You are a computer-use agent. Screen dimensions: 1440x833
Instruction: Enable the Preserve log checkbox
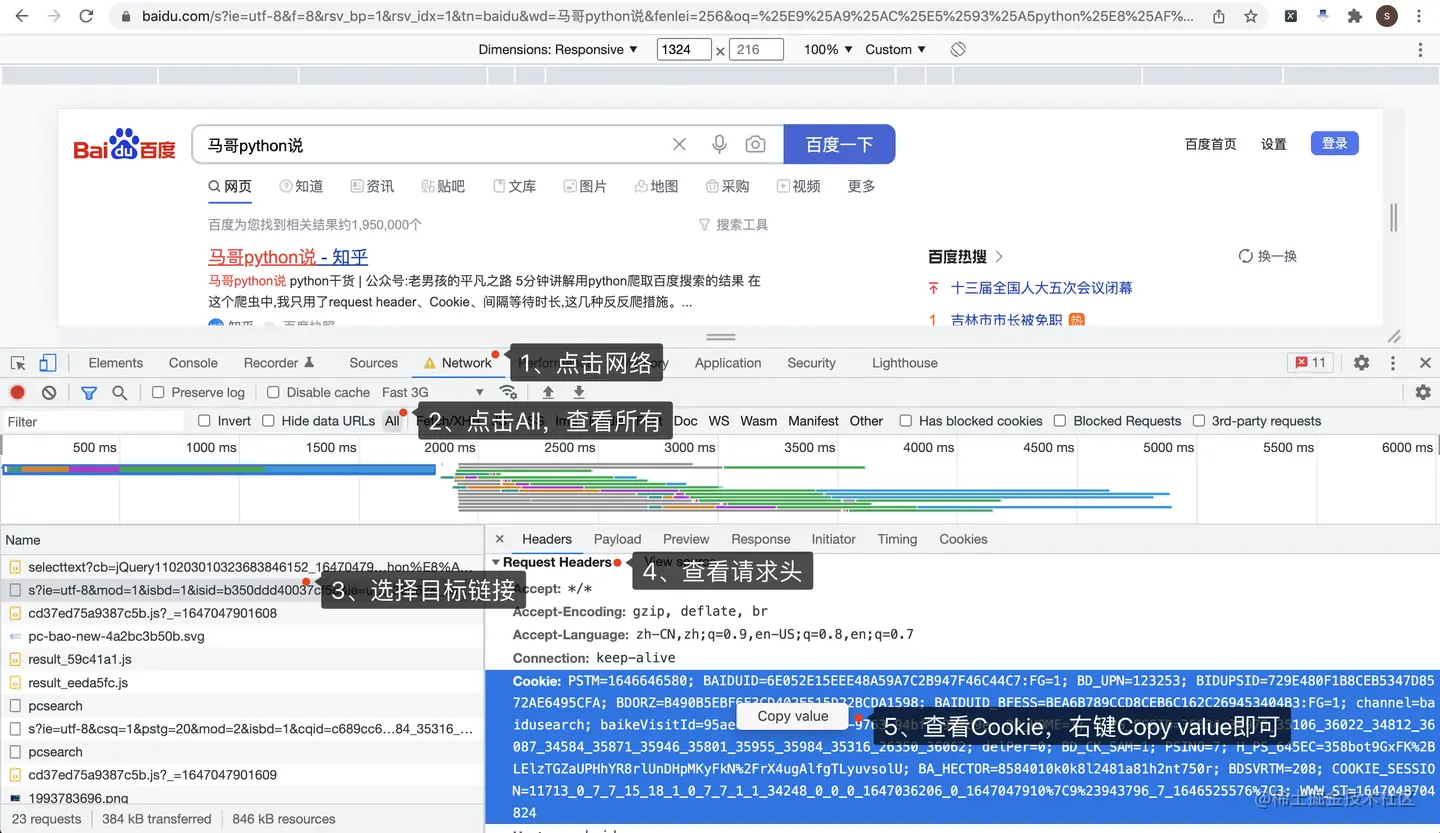point(156,391)
